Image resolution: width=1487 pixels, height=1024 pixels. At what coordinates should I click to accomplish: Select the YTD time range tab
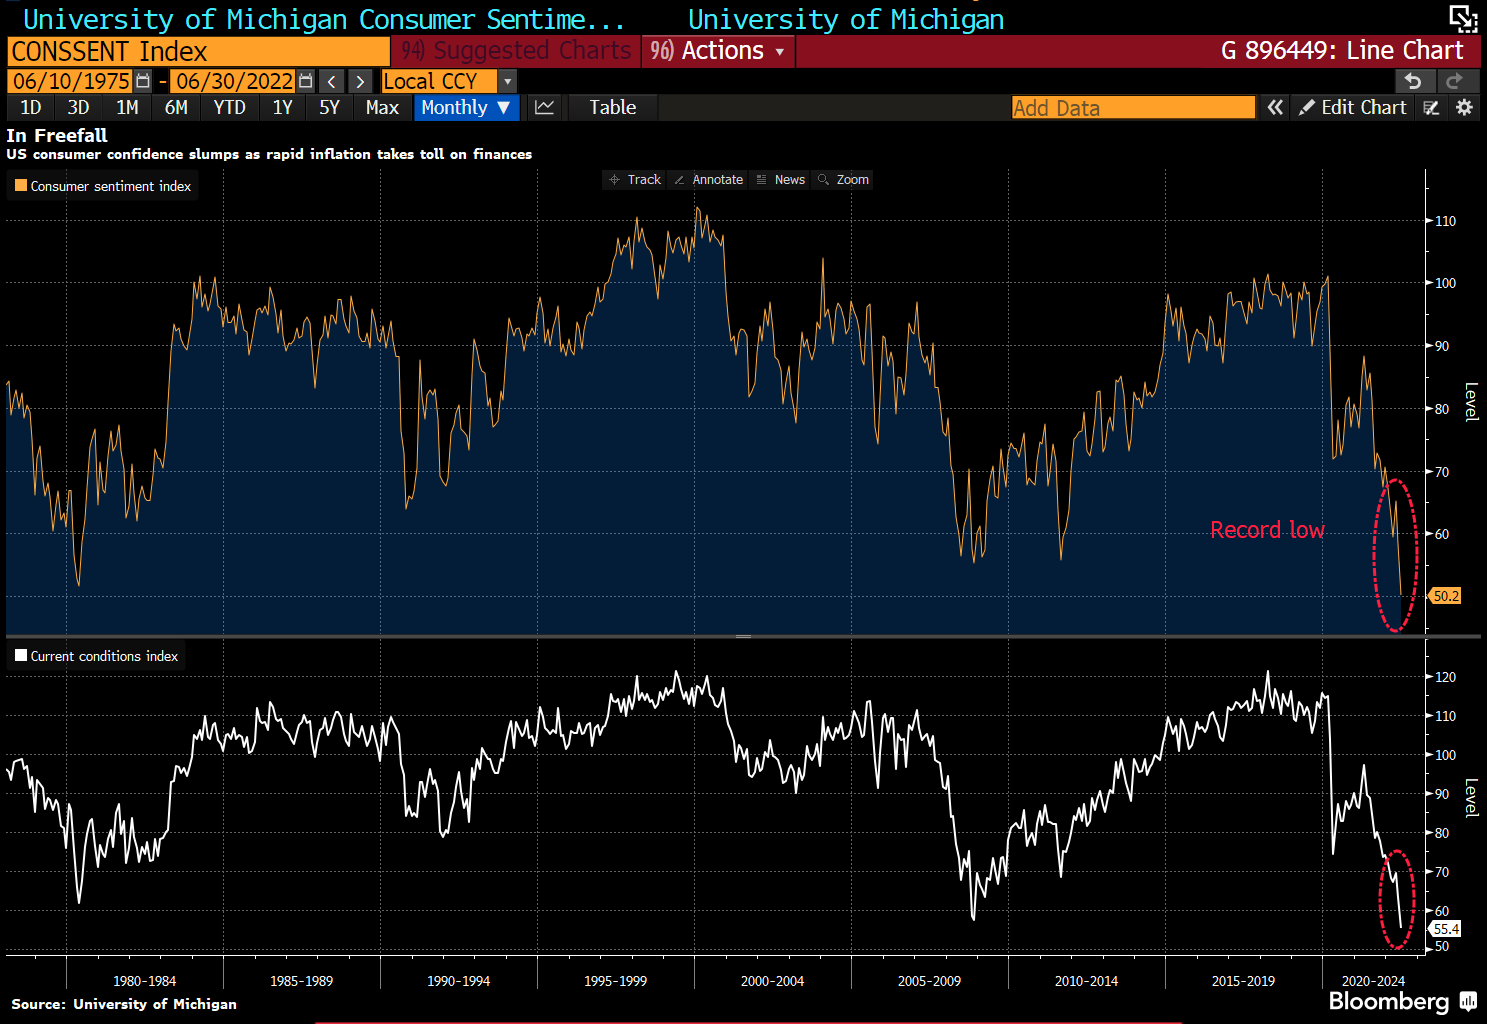point(230,107)
